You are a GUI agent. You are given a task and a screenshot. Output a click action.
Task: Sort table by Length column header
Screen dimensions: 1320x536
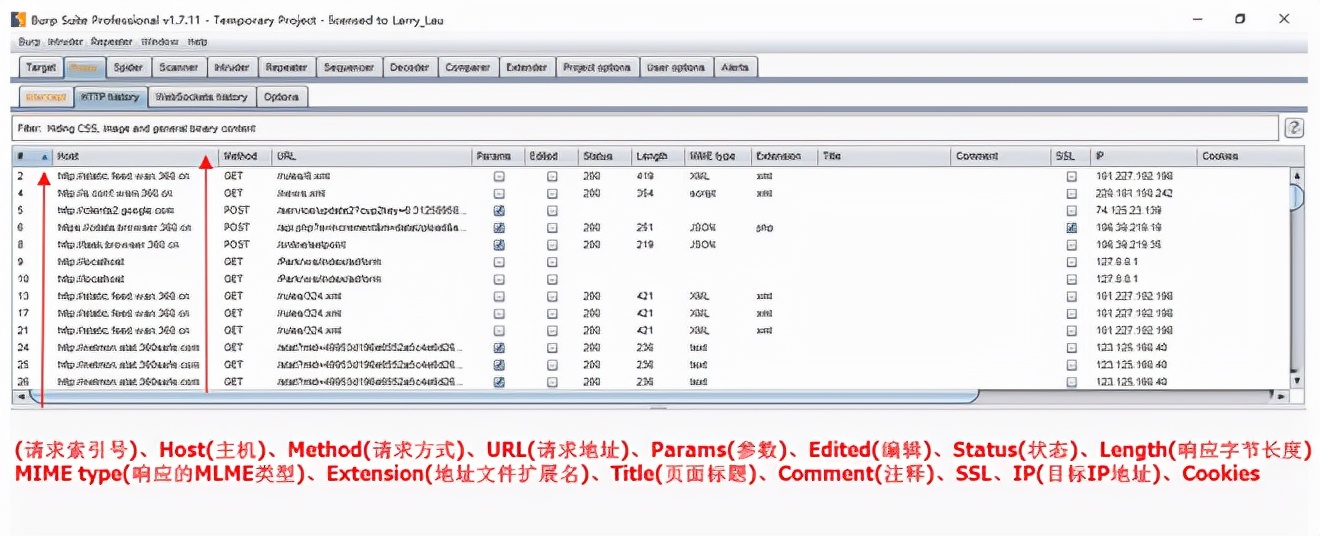pyautogui.click(x=657, y=156)
